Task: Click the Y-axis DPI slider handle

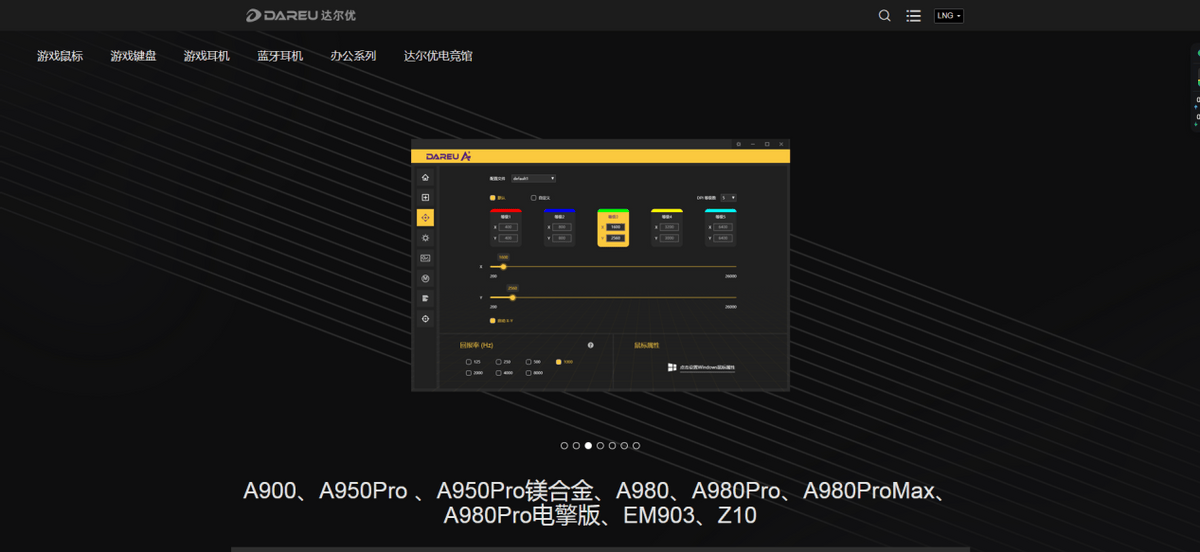Action: pos(512,298)
